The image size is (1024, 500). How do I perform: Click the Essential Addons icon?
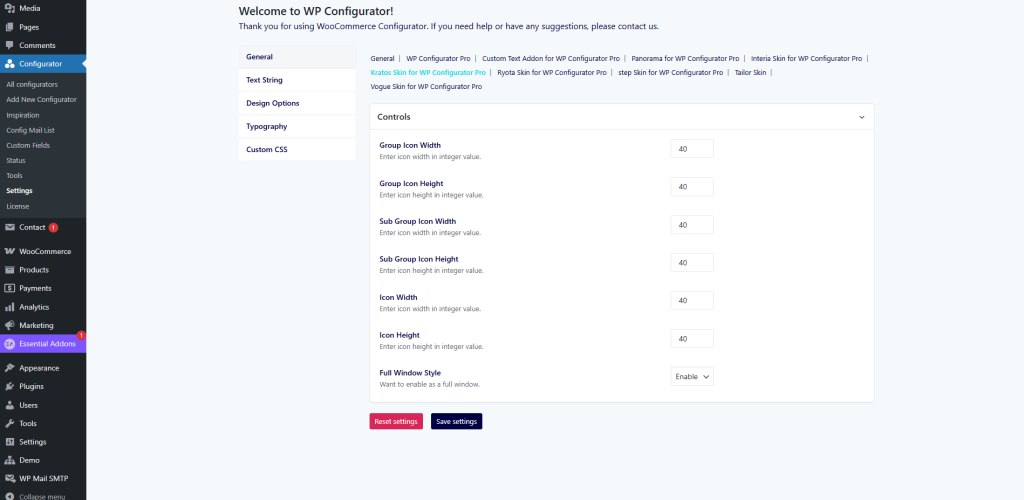tap(10, 344)
